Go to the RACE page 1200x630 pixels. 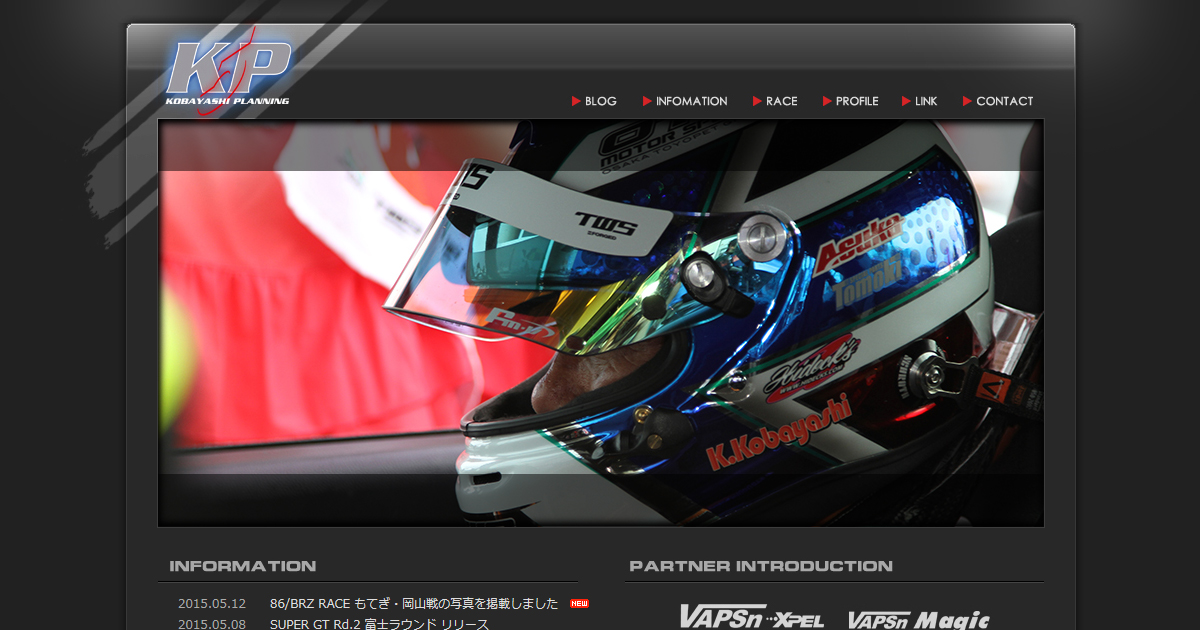click(x=775, y=101)
